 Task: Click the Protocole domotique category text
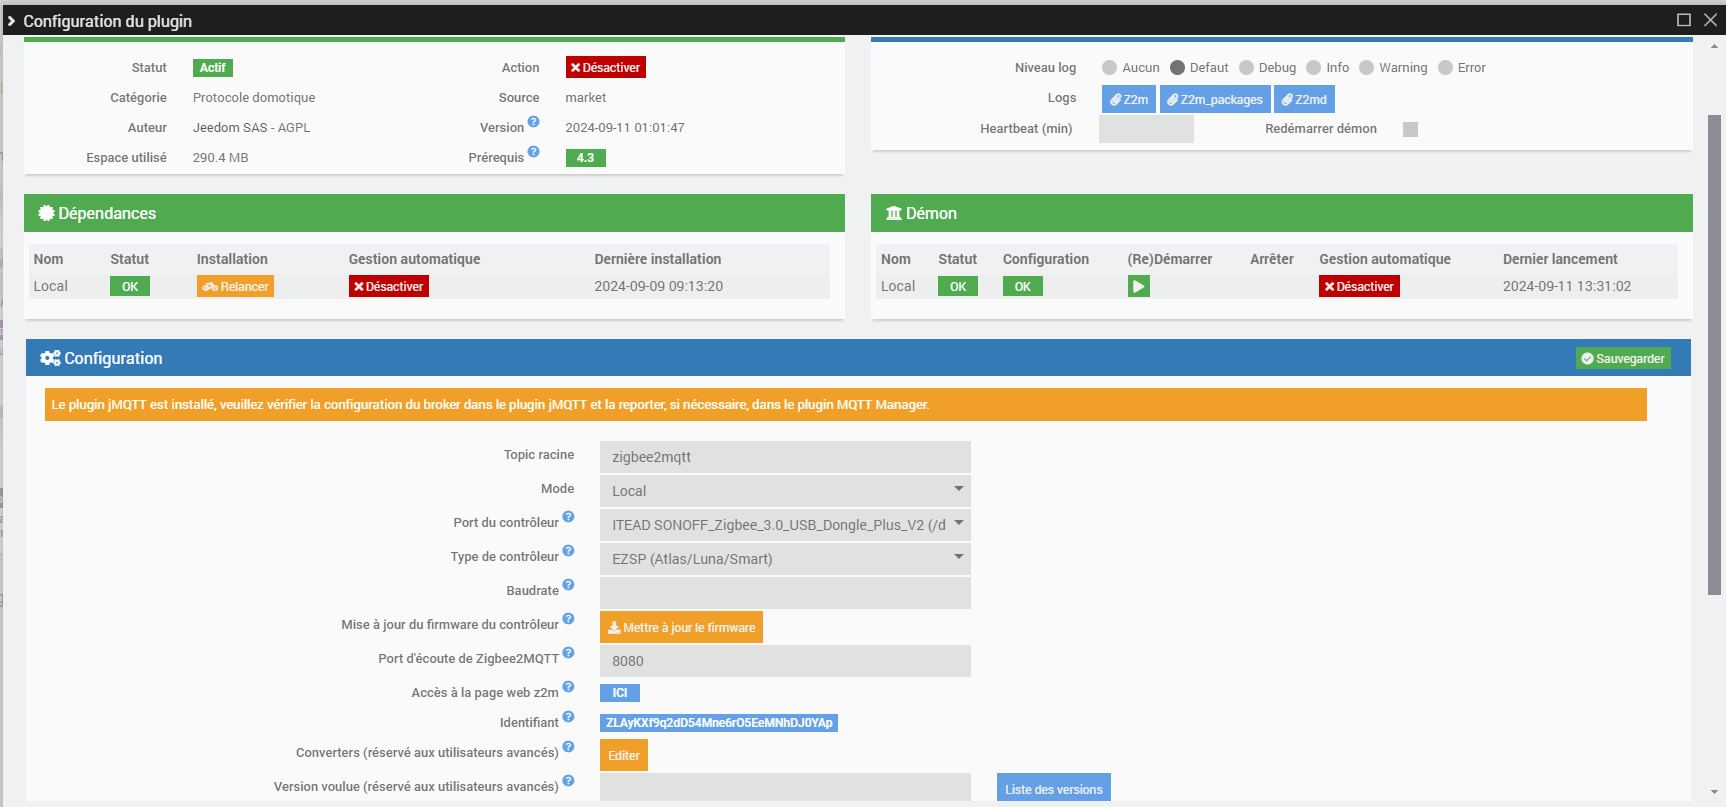(254, 98)
